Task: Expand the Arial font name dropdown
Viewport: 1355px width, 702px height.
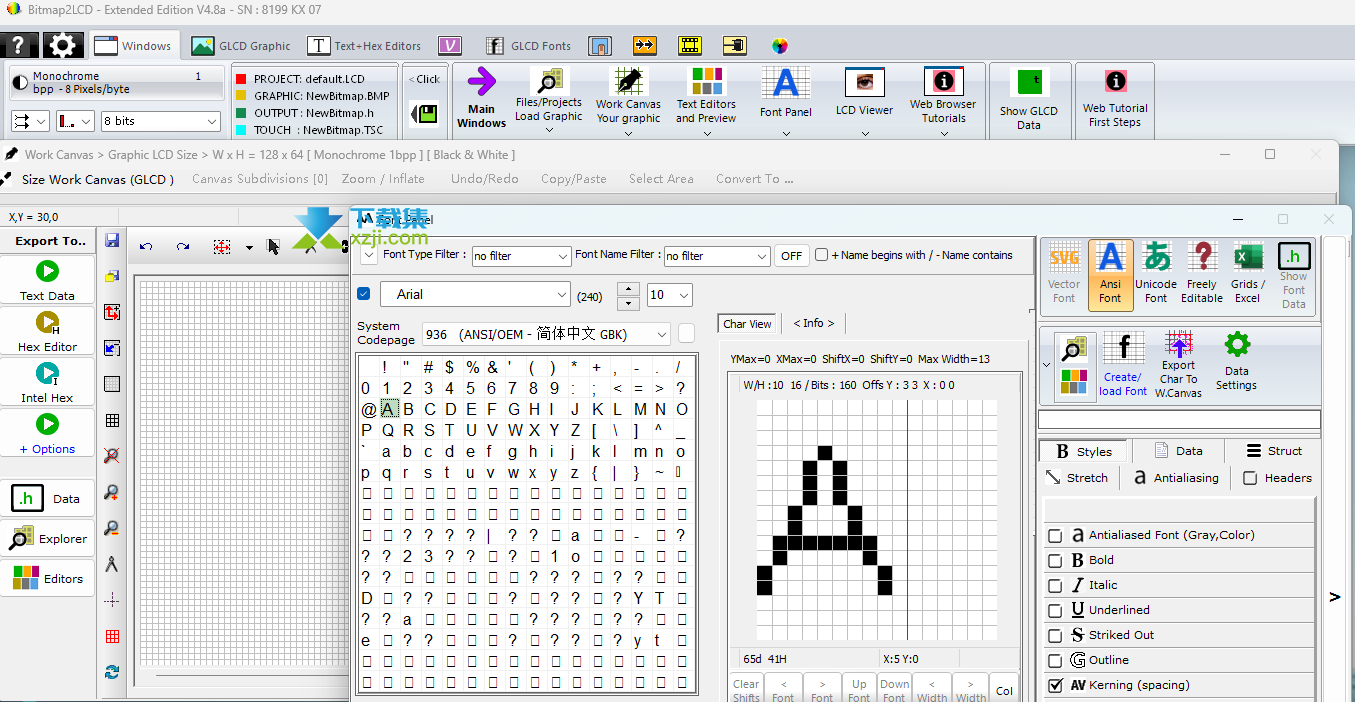Action: 560,295
